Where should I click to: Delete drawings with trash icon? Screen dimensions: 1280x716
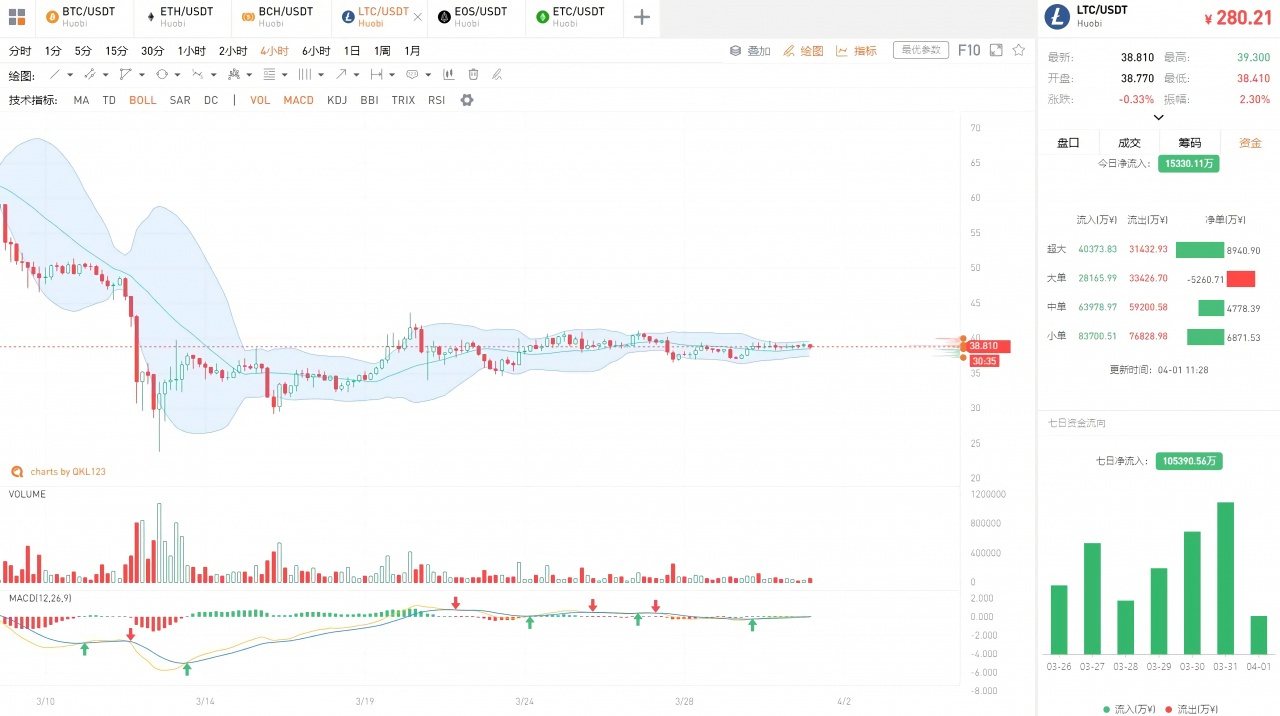473,74
